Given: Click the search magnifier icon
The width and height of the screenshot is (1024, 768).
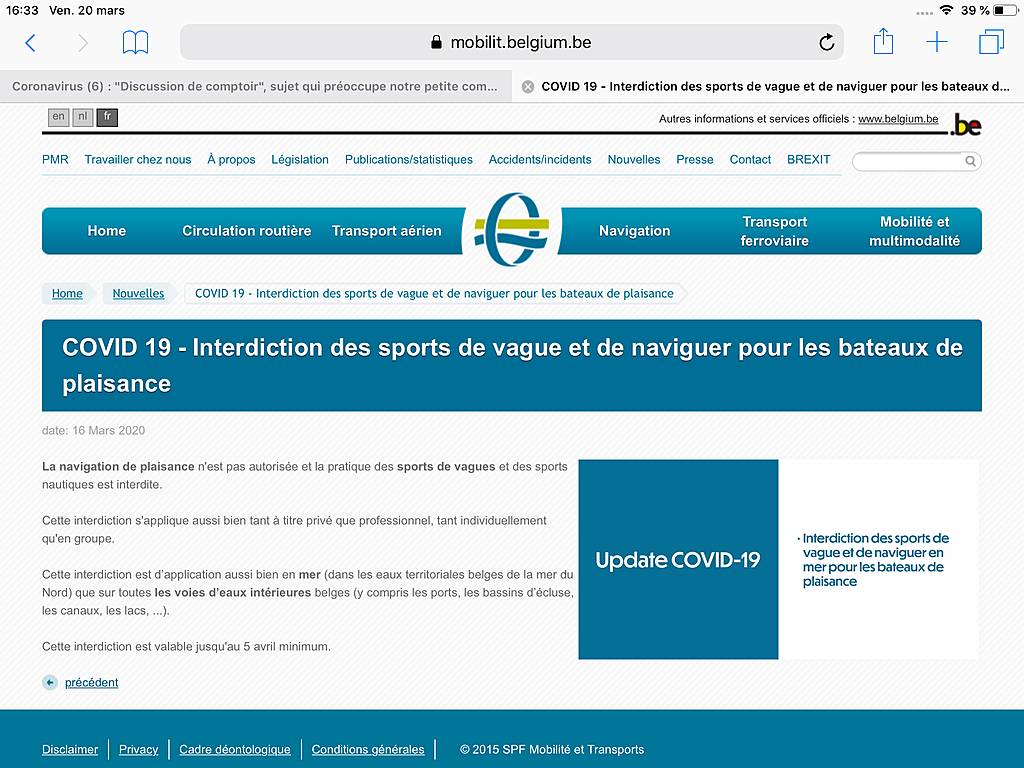Looking at the screenshot, I should pyautogui.click(x=970, y=161).
